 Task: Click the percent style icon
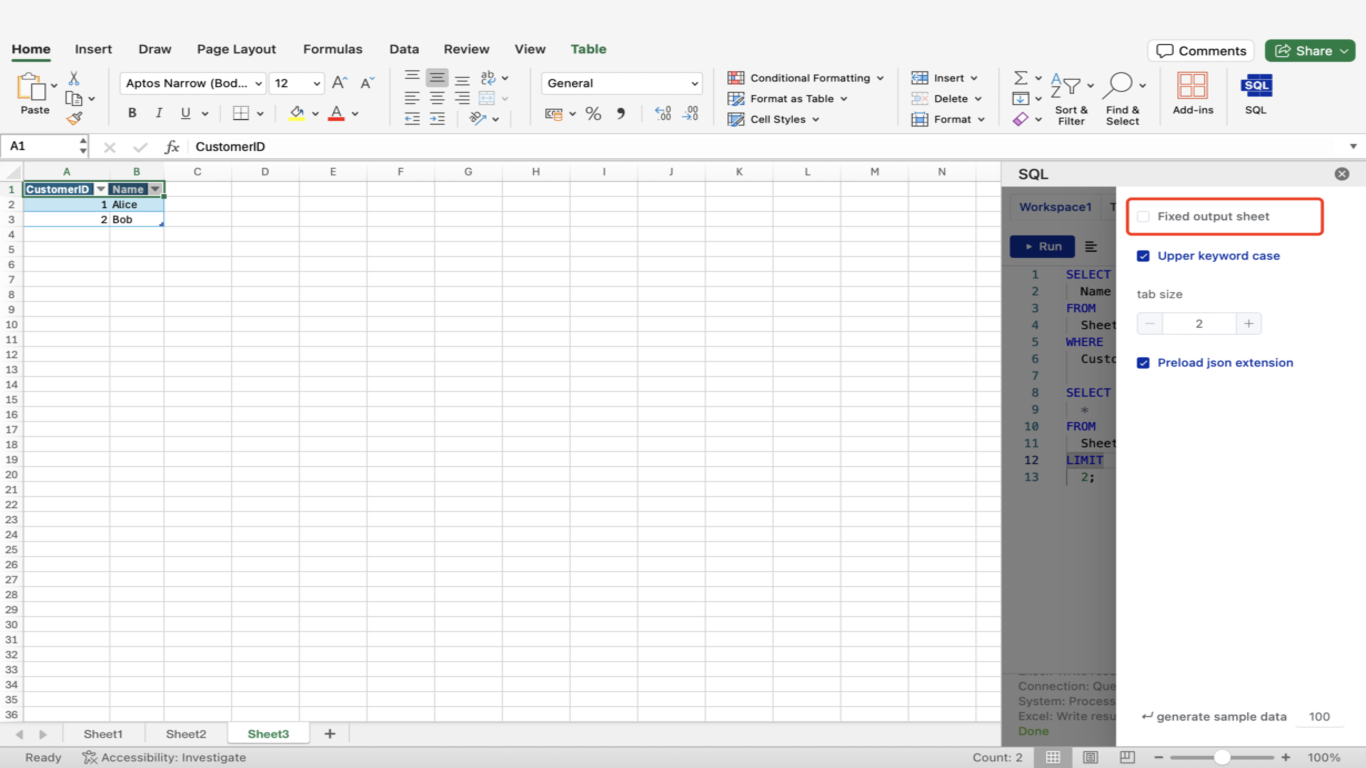point(593,114)
